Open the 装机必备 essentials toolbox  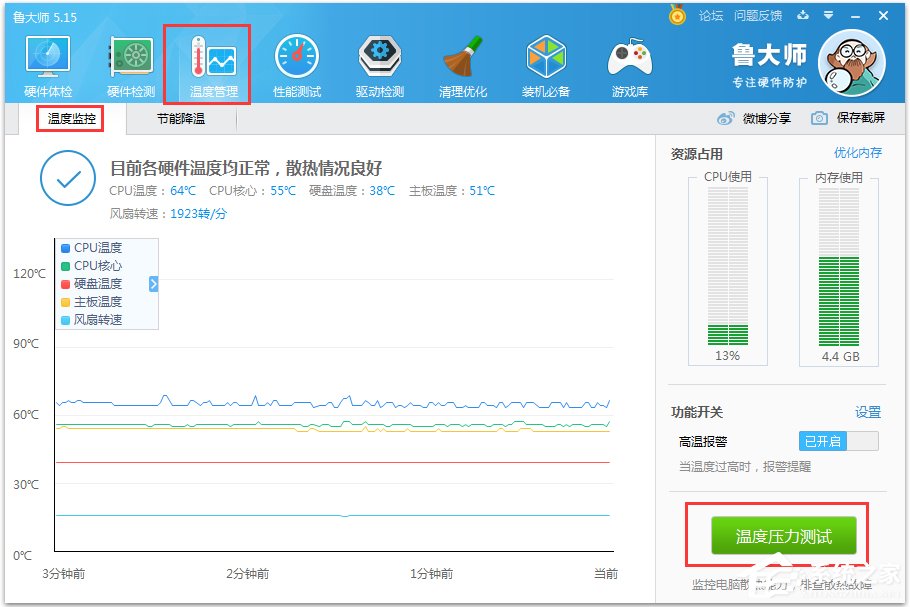click(x=546, y=62)
